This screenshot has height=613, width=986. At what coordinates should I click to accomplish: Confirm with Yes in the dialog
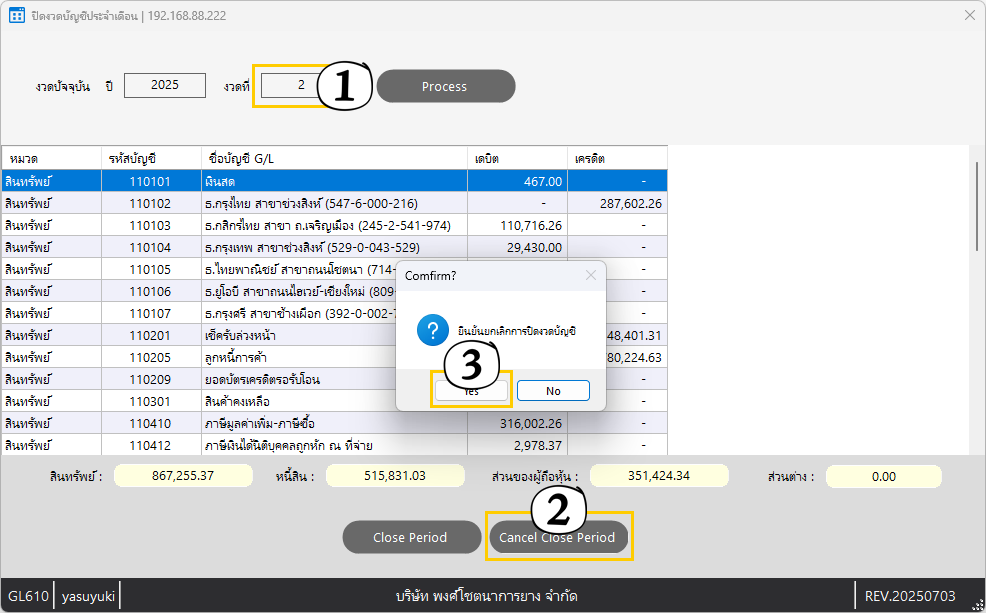tap(471, 390)
